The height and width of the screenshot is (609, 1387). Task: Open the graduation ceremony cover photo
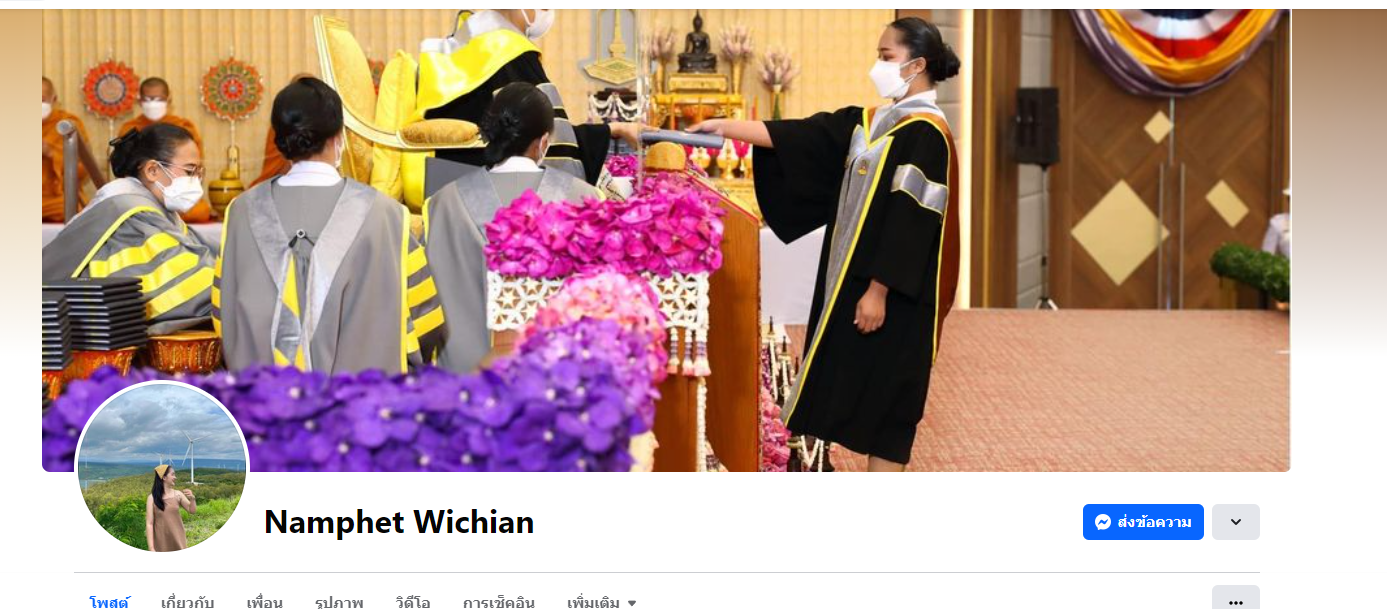[666, 240]
